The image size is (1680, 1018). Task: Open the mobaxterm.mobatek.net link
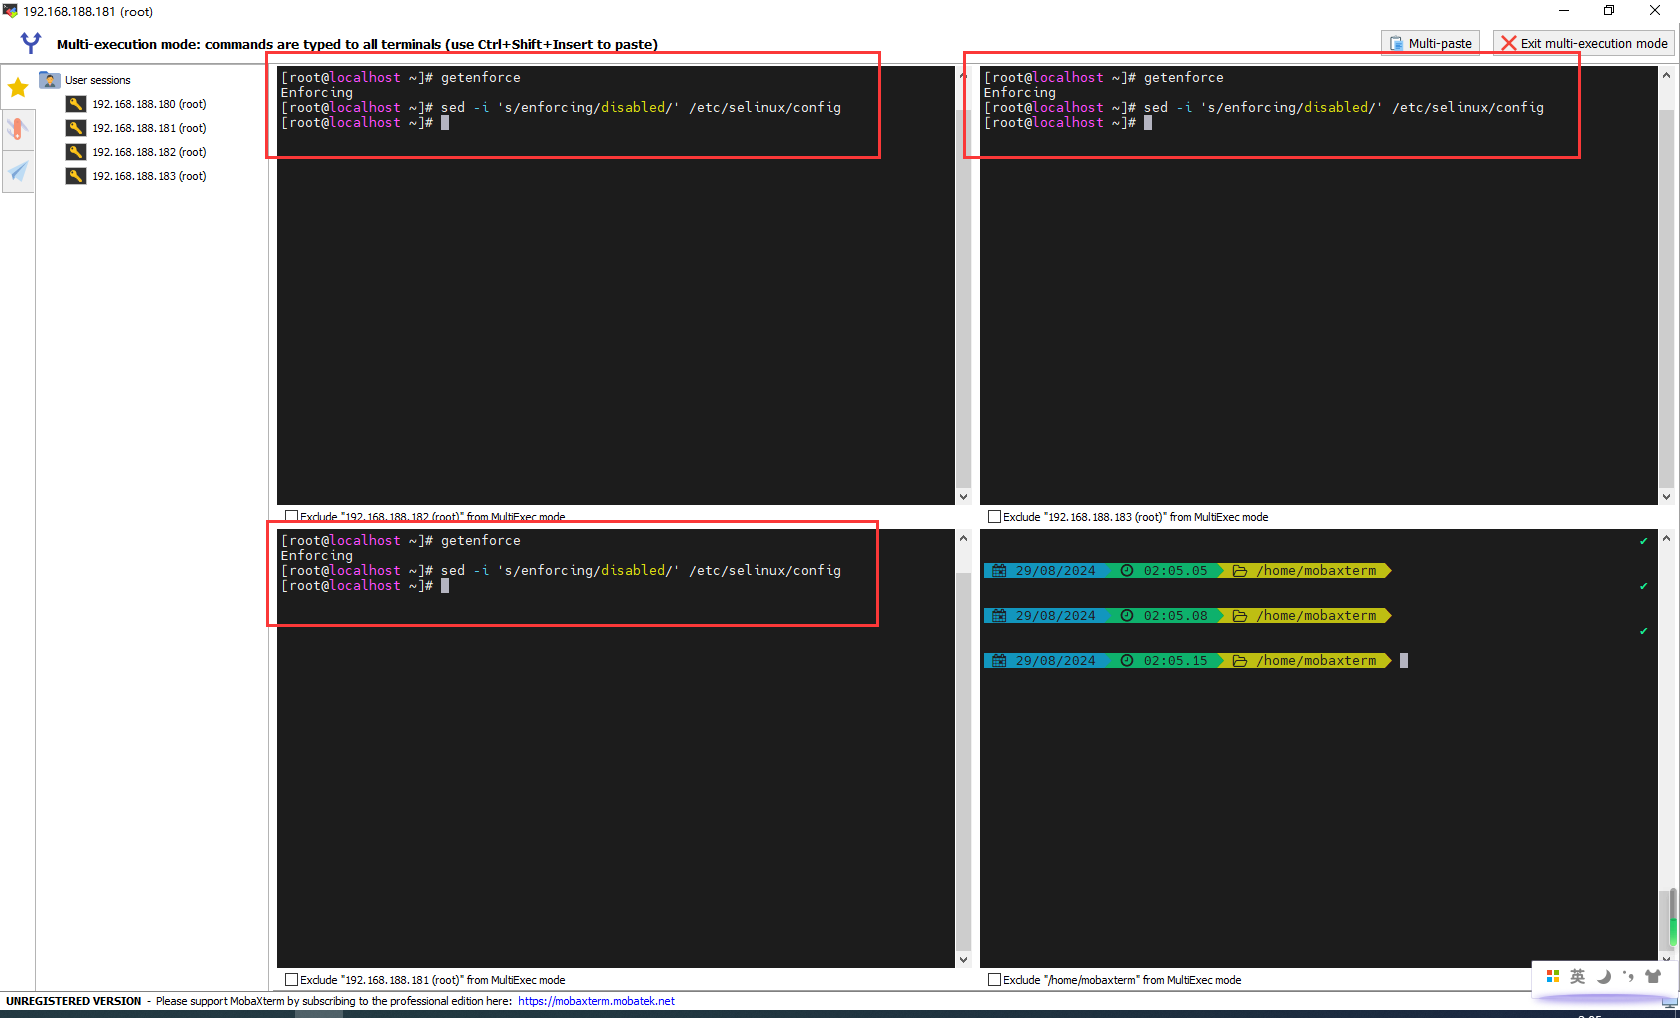(596, 1001)
